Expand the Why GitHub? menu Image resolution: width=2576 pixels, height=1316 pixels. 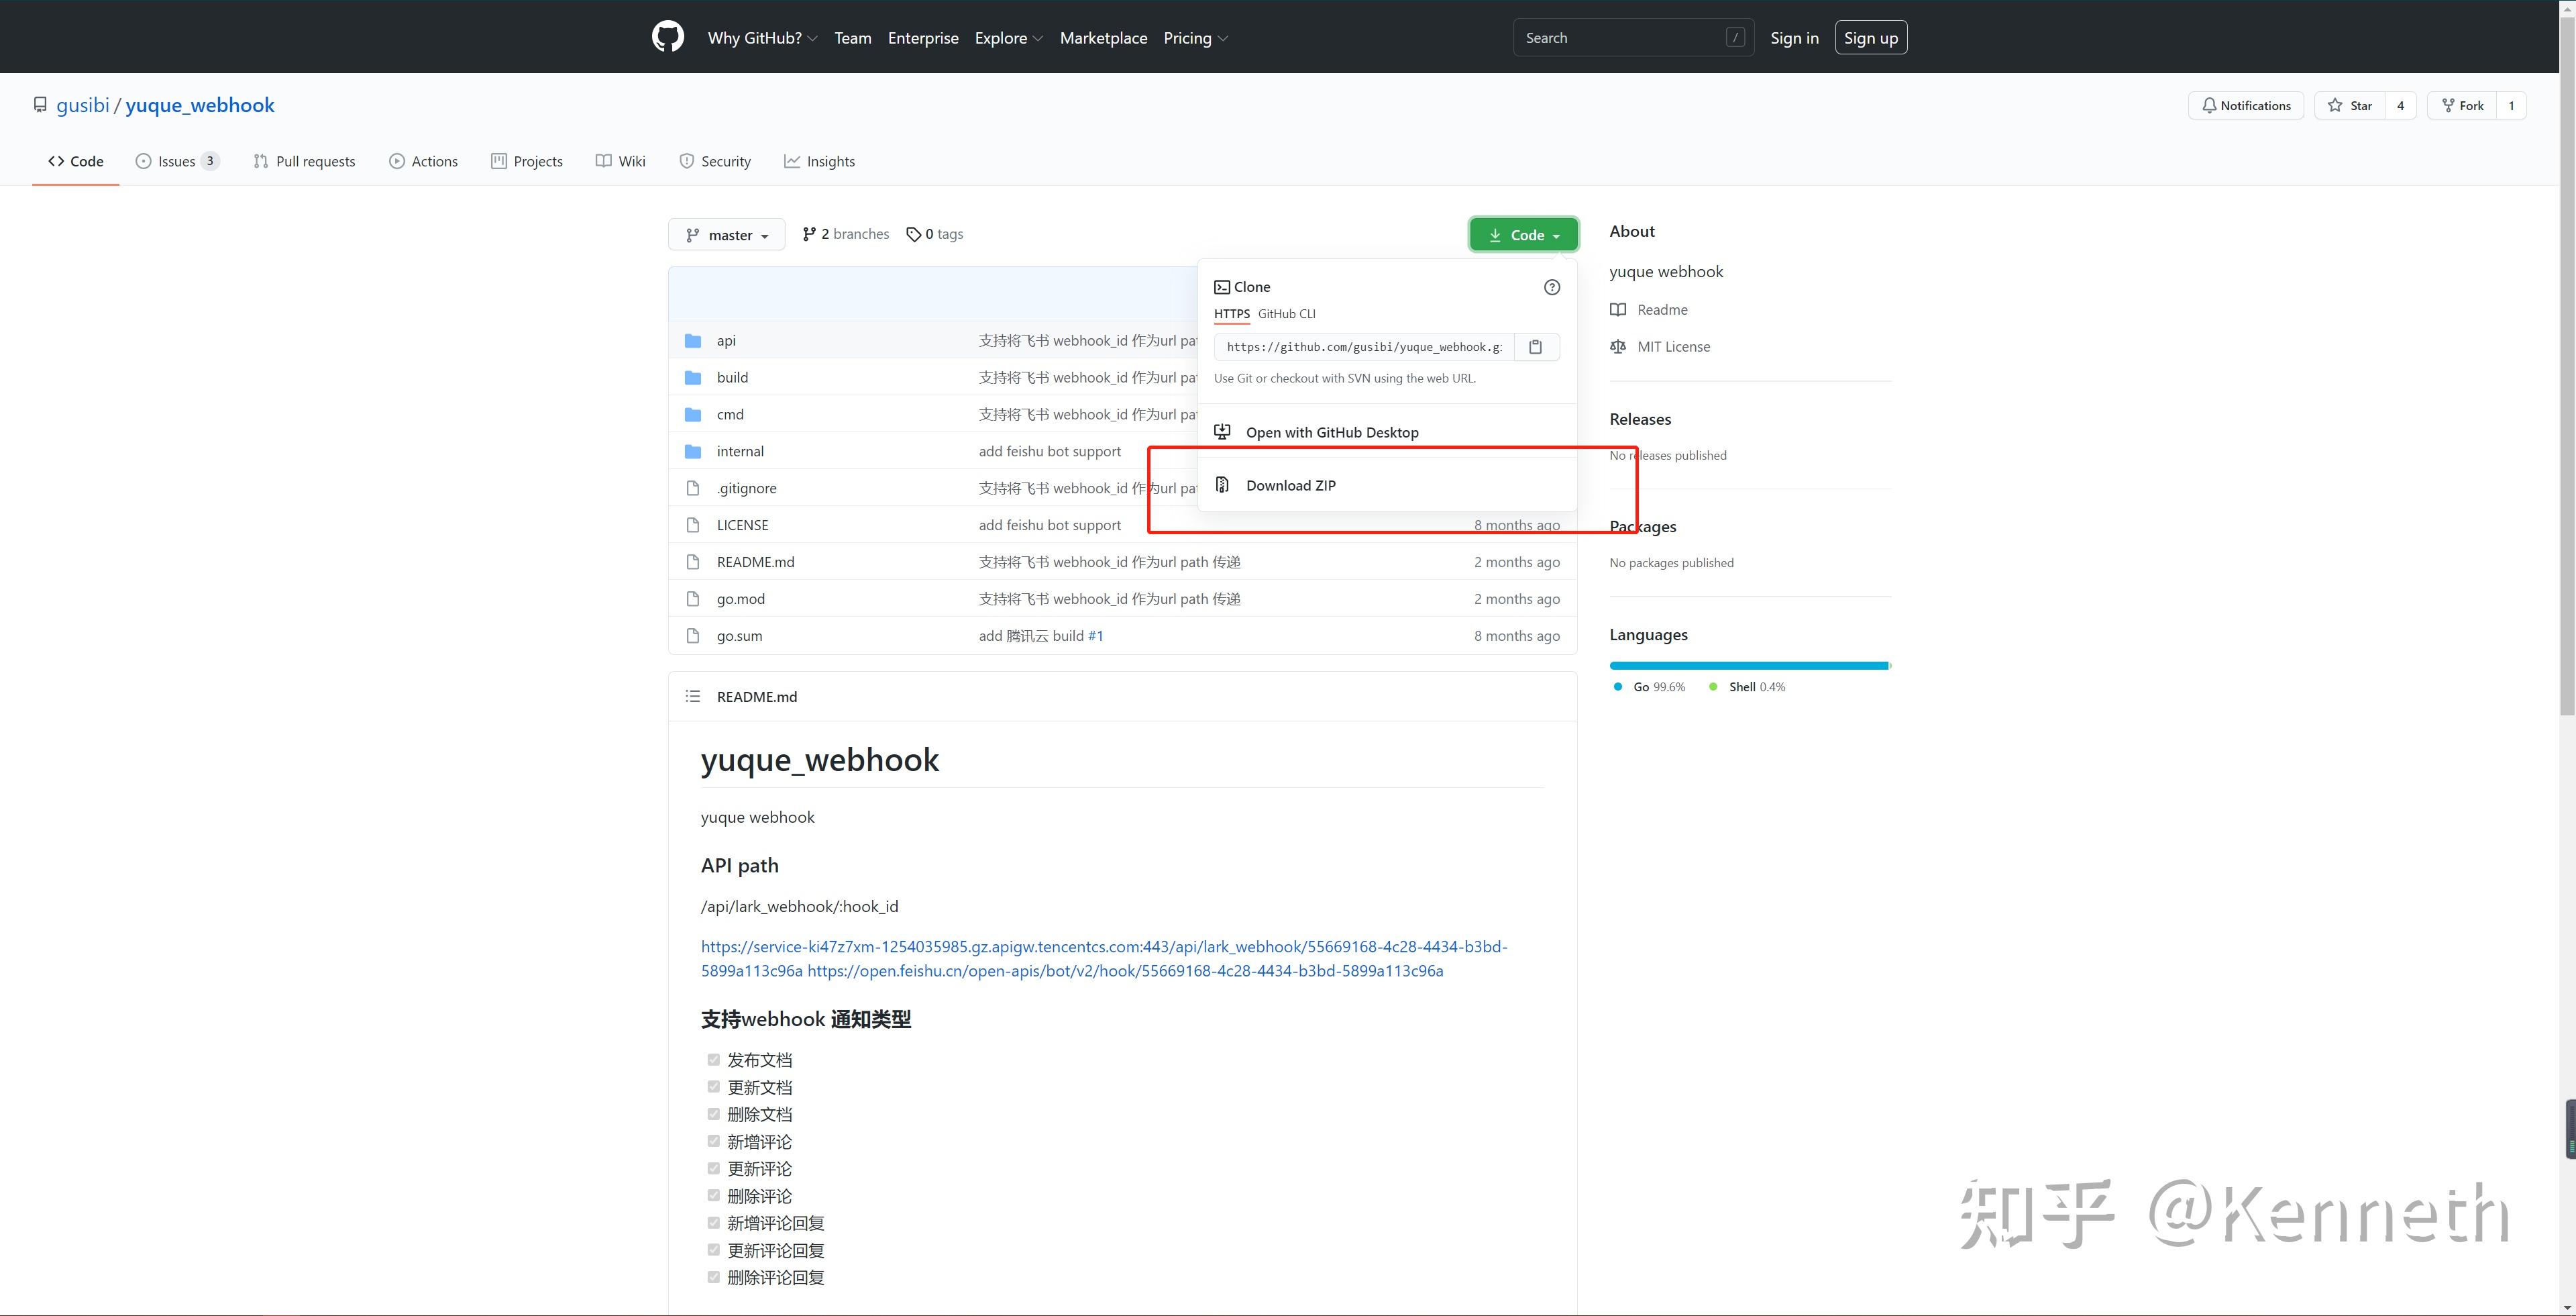point(762,38)
